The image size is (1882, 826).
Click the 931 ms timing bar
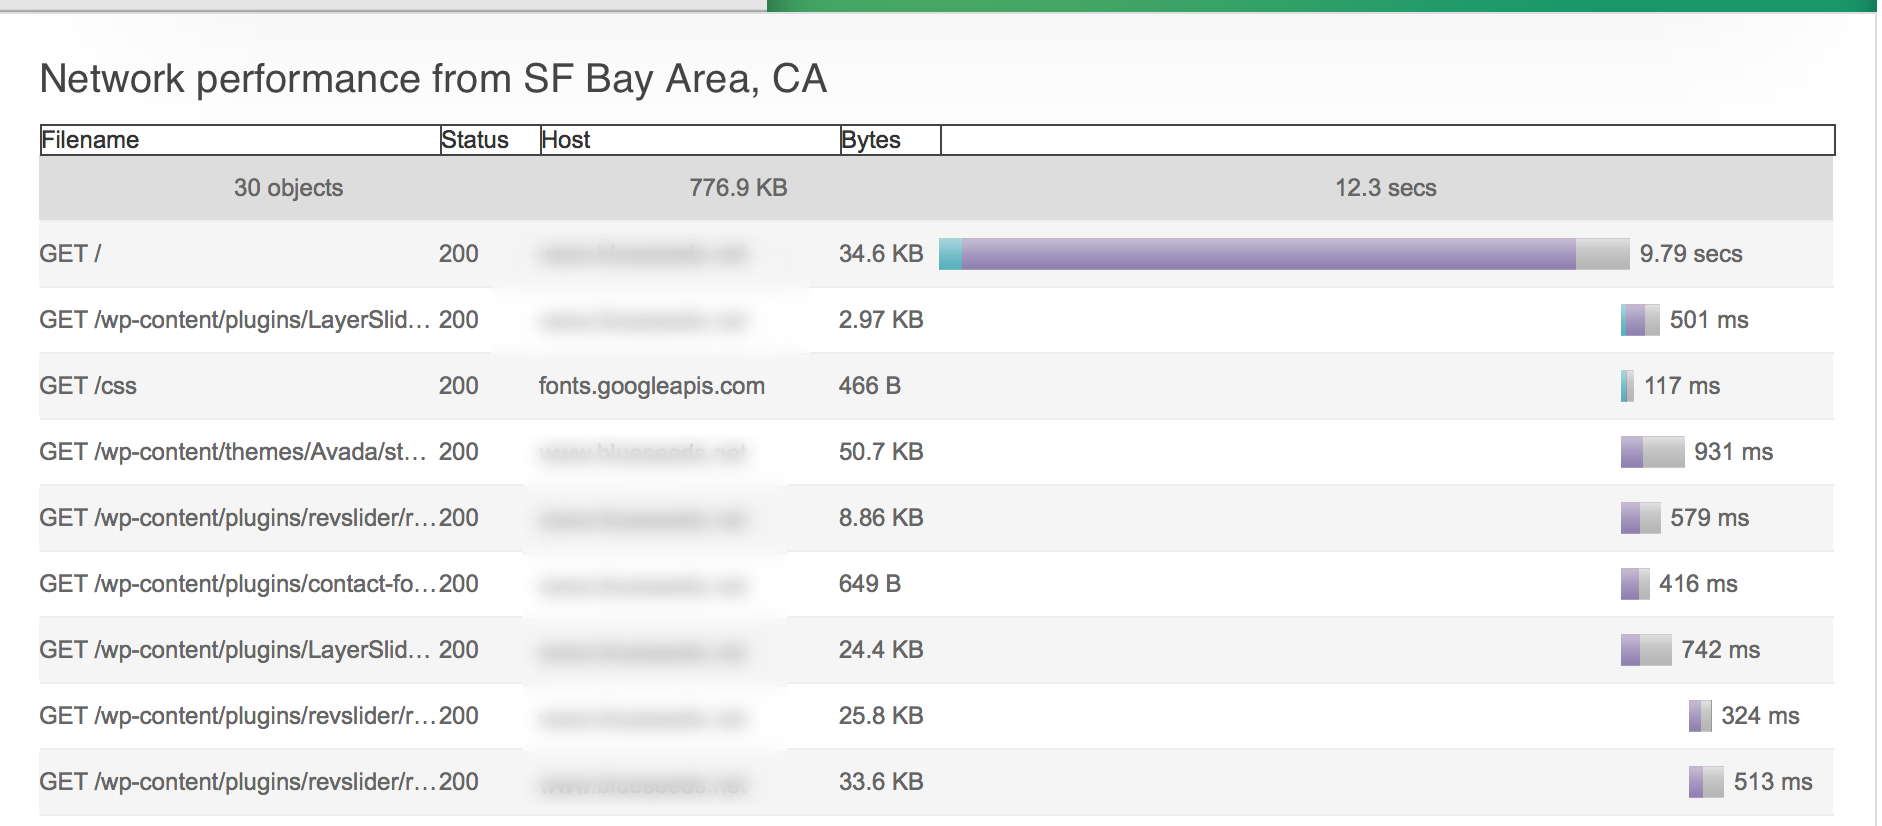pos(1653,452)
